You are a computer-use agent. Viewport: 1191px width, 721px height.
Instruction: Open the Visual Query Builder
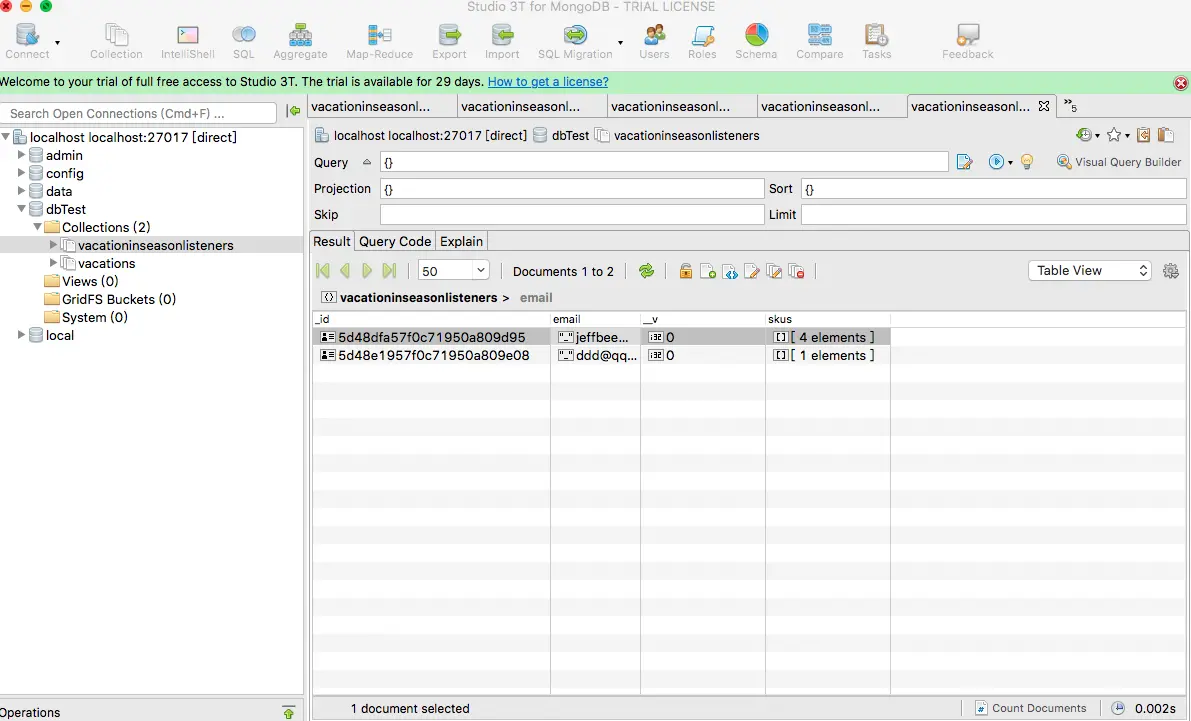pyautogui.click(x=1119, y=162)
